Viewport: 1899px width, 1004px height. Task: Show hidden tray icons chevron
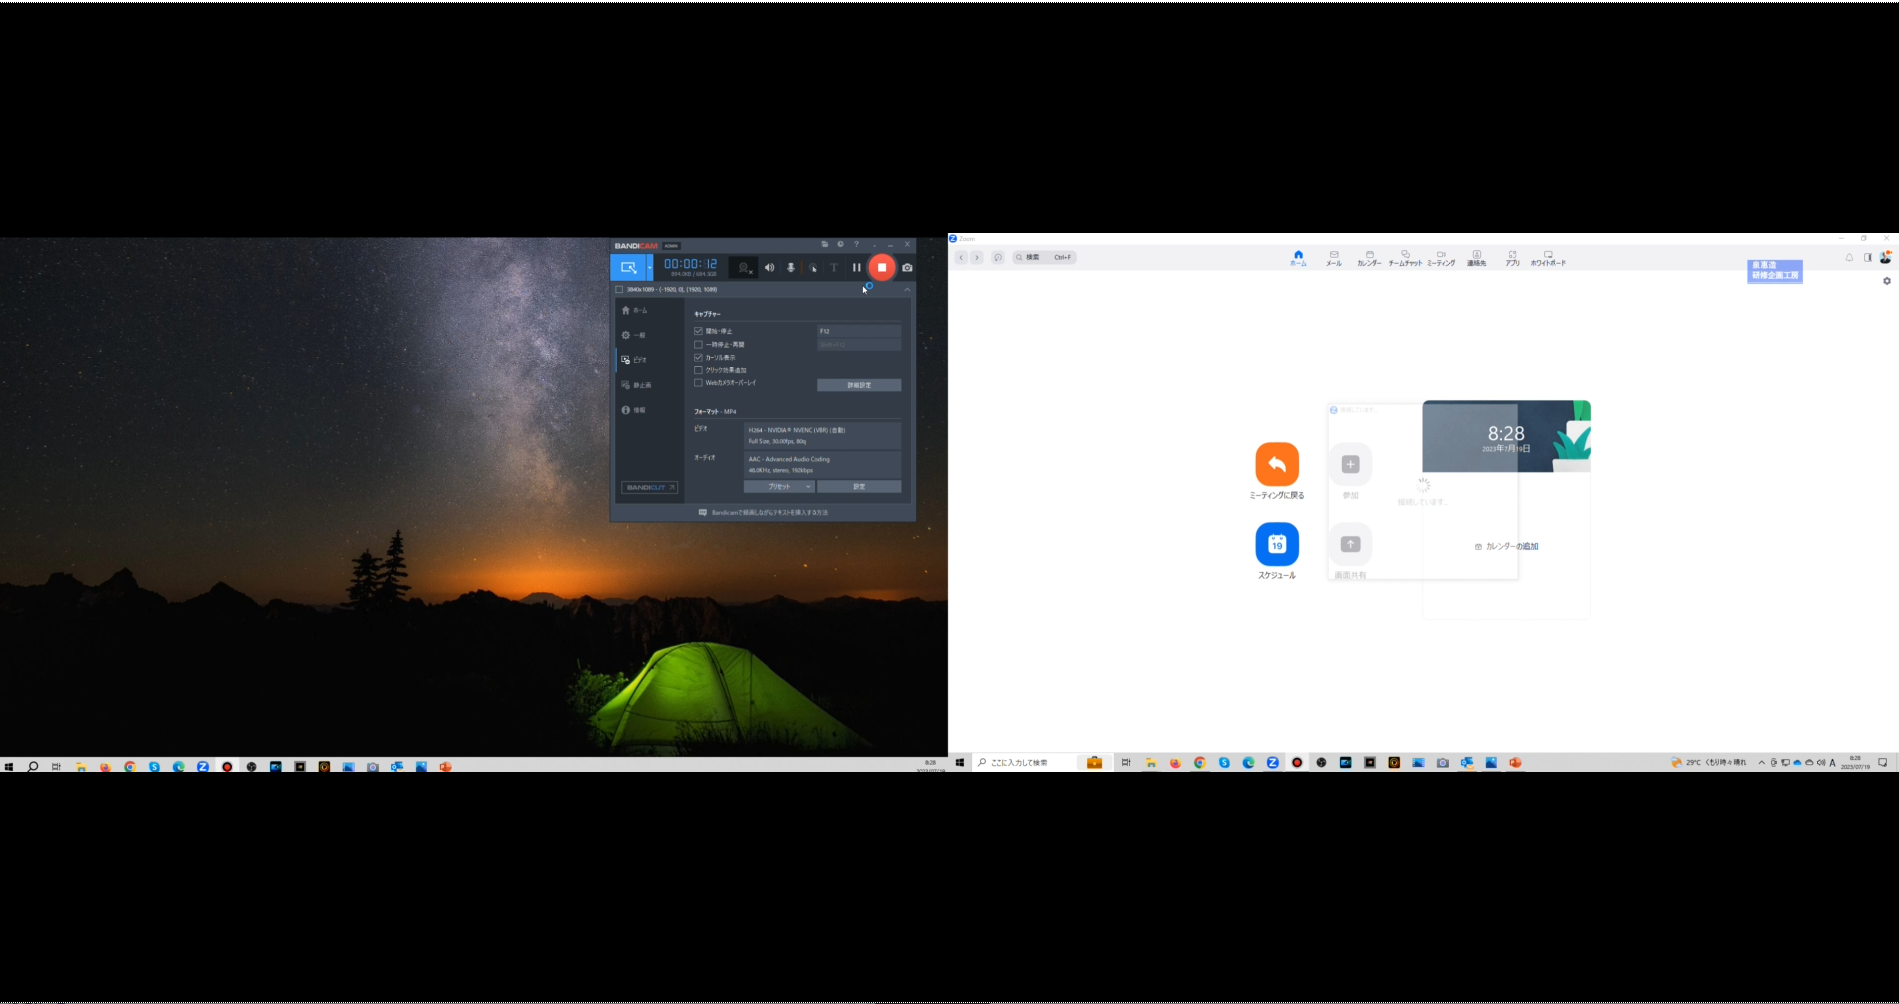(x=1762, y=762)
